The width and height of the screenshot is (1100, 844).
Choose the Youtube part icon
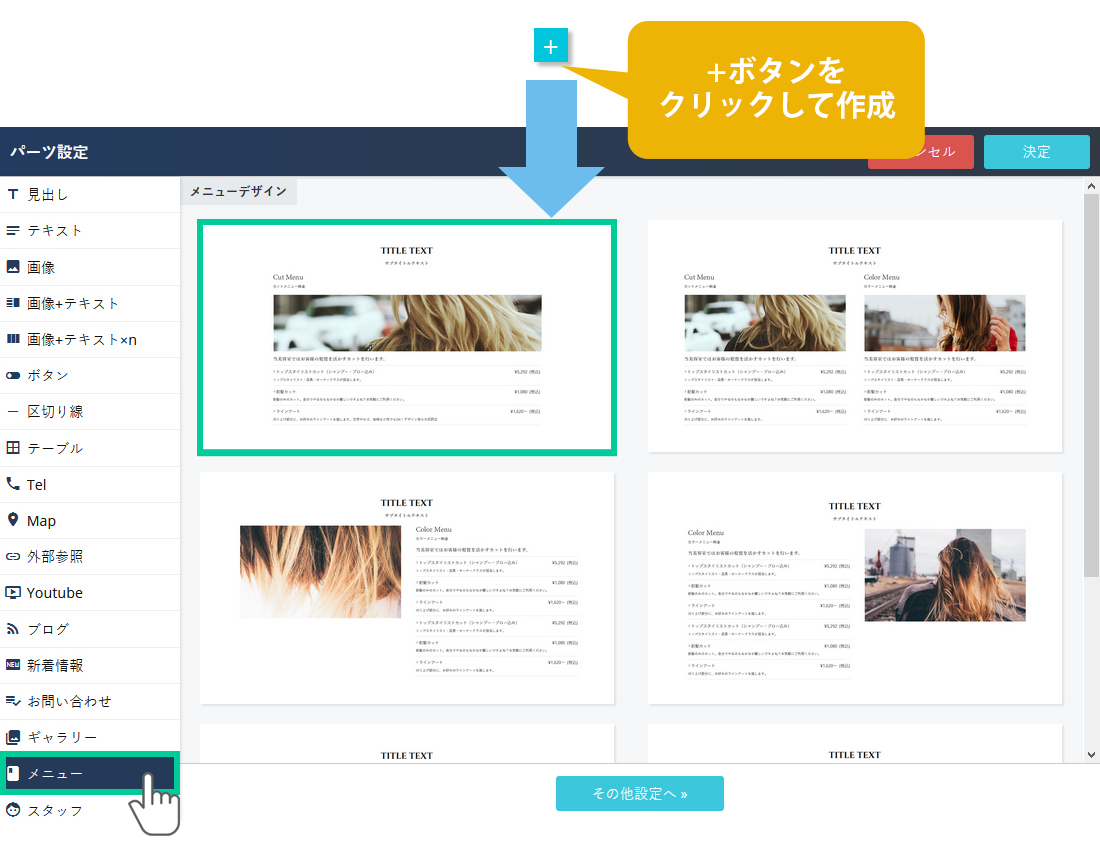click(13, 592)
